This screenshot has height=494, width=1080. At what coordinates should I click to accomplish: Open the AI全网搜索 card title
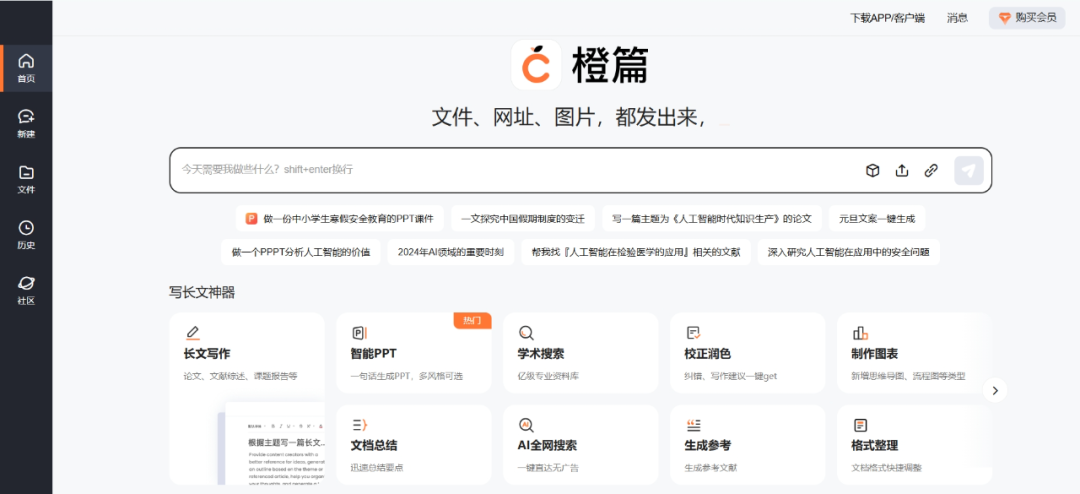[x=547, y=446]
